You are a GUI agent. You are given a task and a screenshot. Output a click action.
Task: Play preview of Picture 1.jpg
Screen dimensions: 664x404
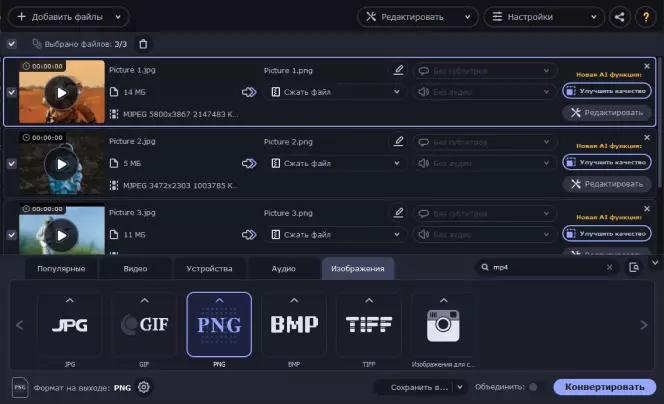[x=61, y=93]
